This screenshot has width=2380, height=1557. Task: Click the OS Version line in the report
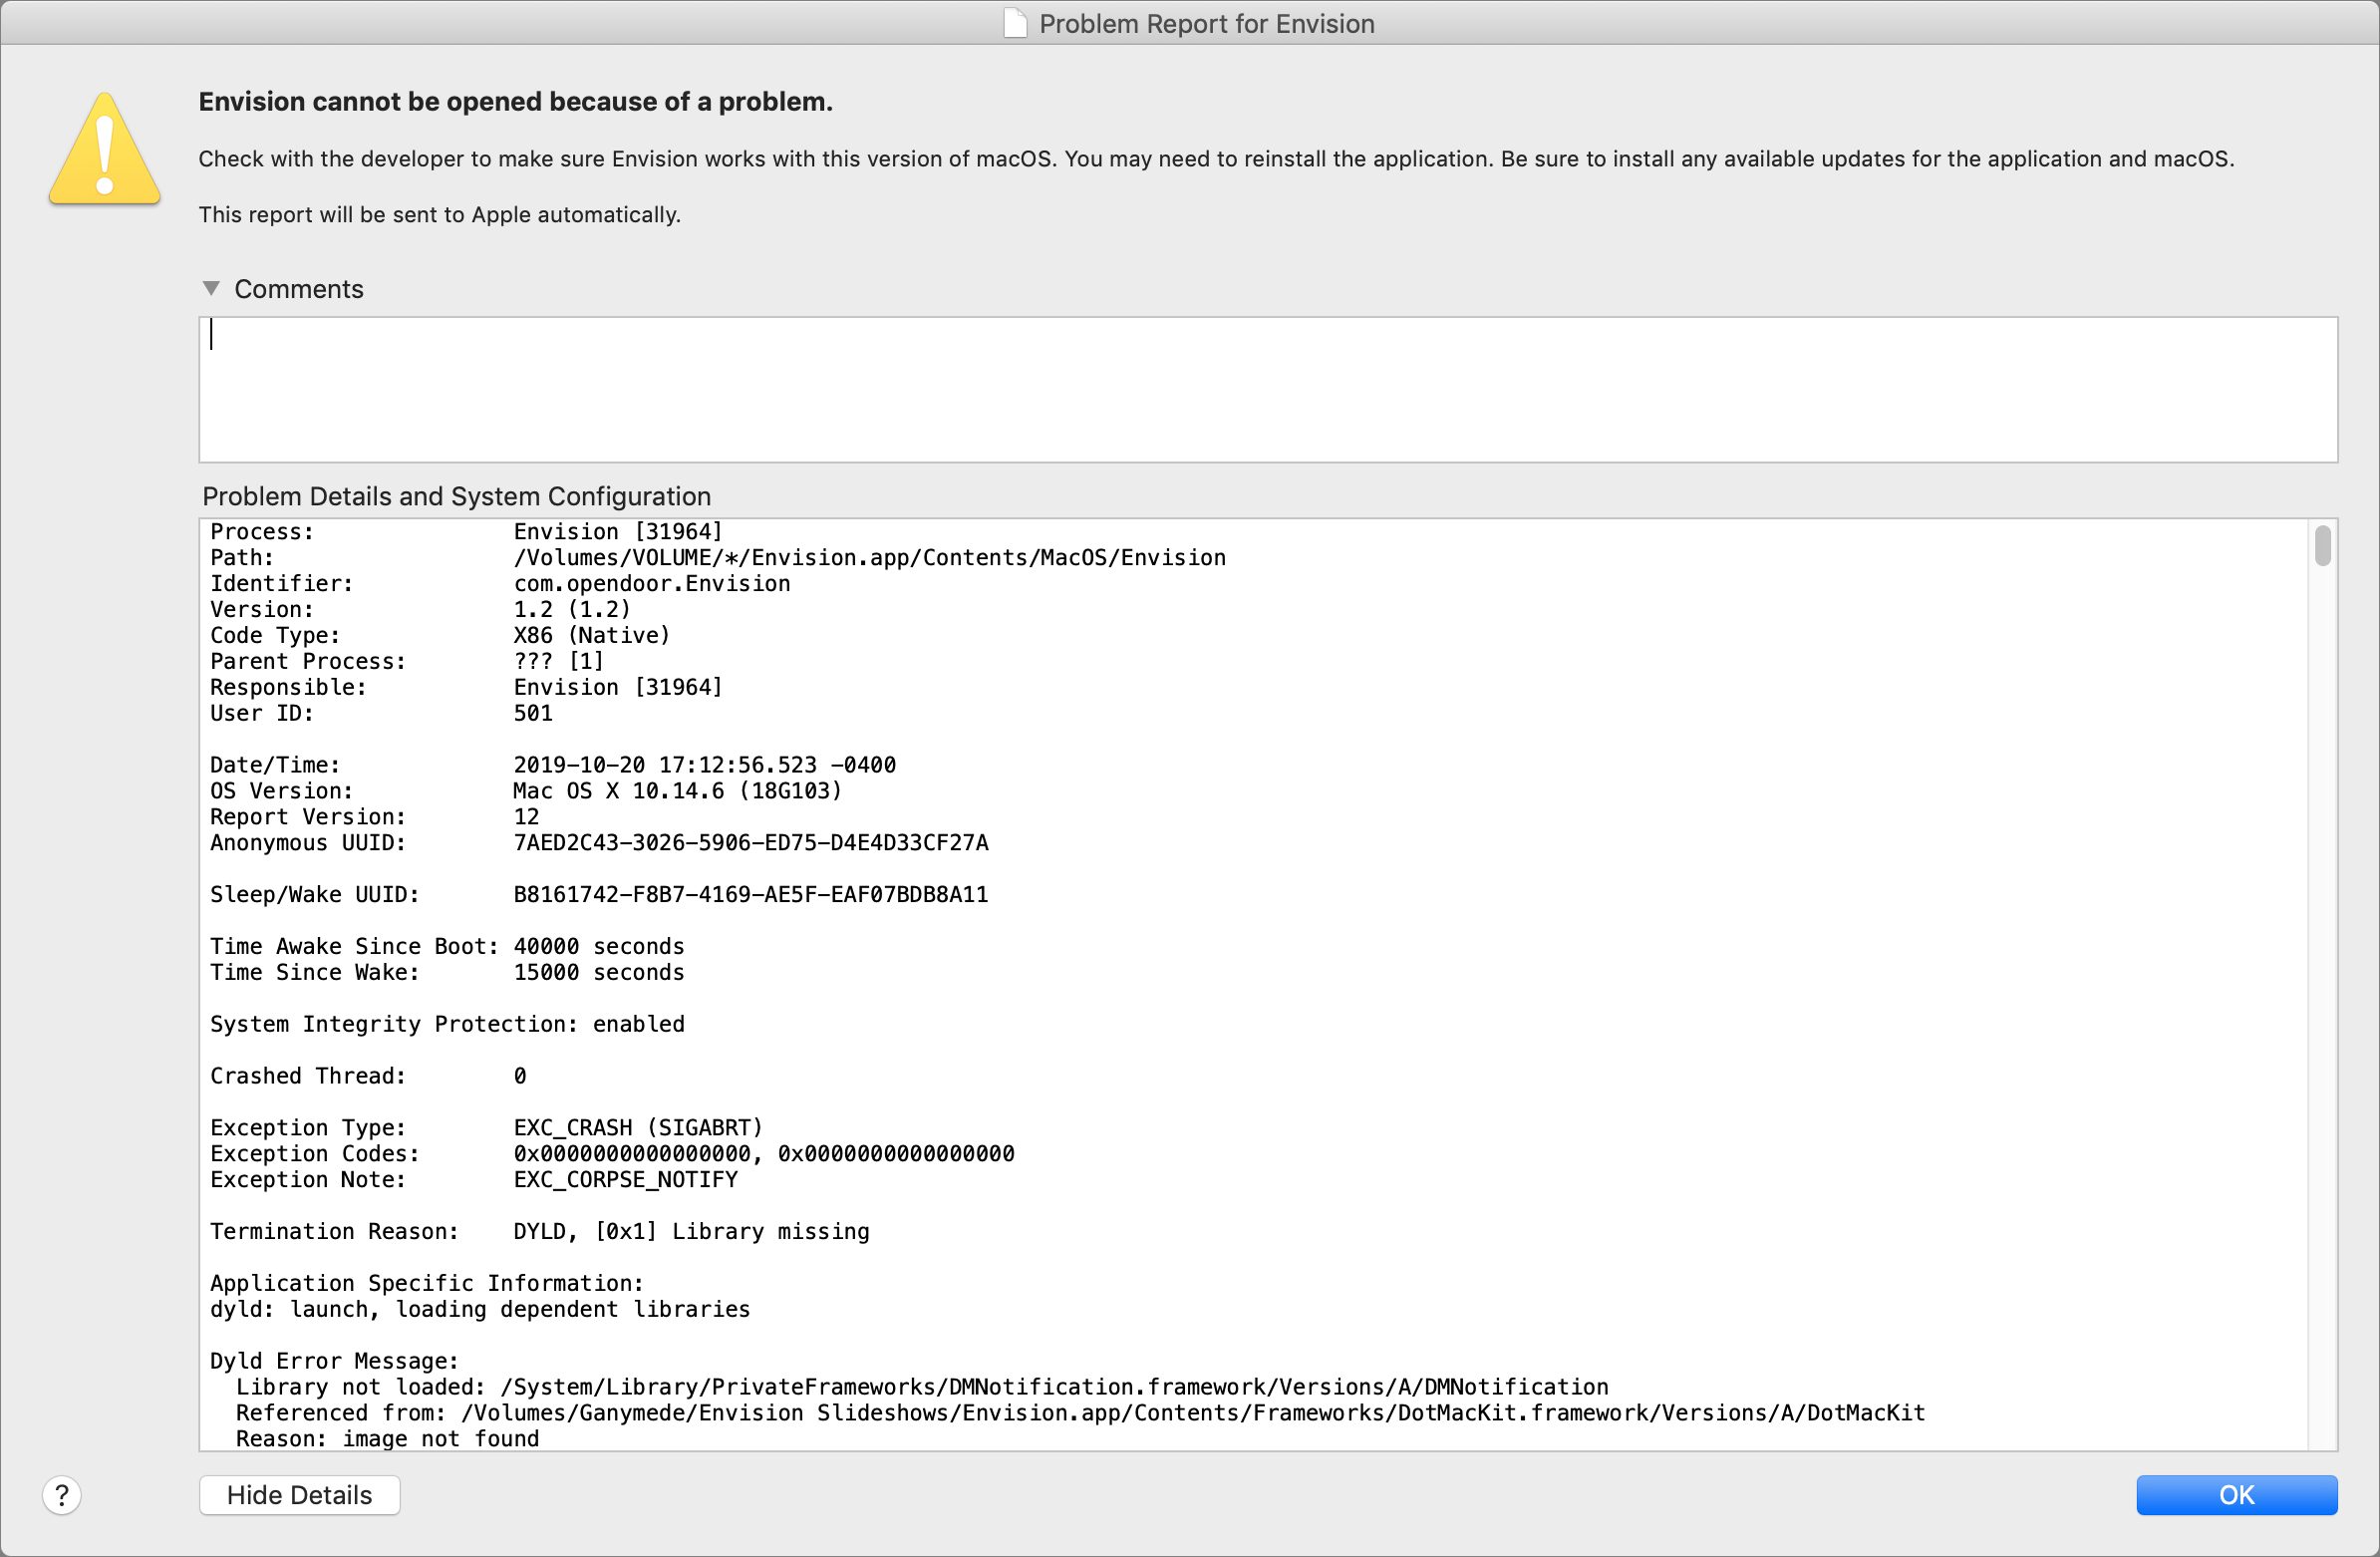(x=526, y=791)
